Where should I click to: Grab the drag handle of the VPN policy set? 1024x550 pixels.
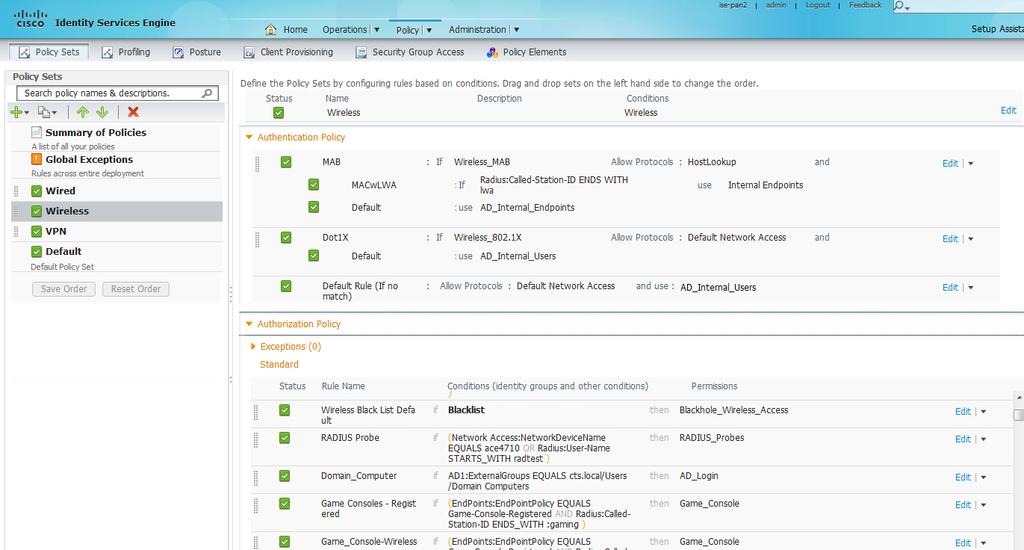click(16, 232)
